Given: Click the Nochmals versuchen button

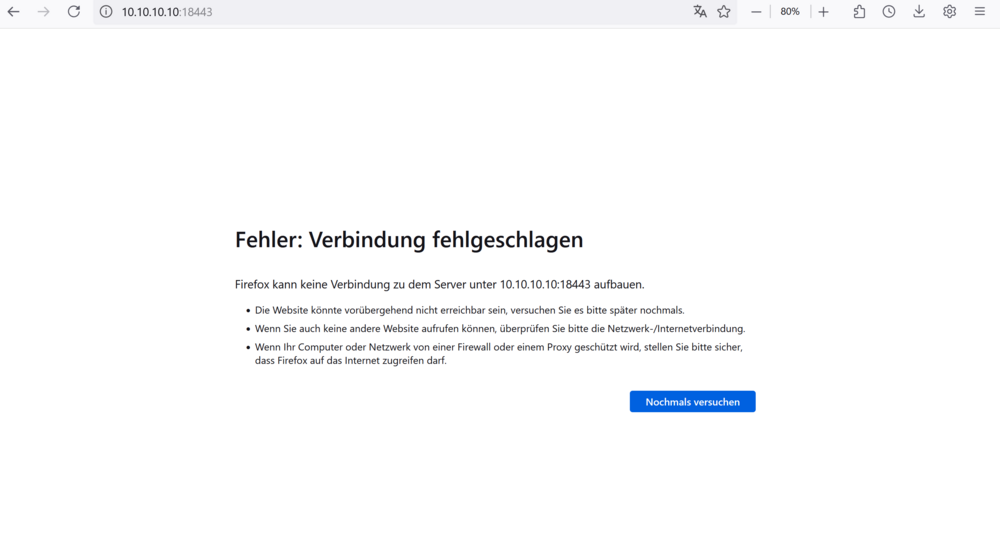Looking at the screenshot, I should click(693, 402).
